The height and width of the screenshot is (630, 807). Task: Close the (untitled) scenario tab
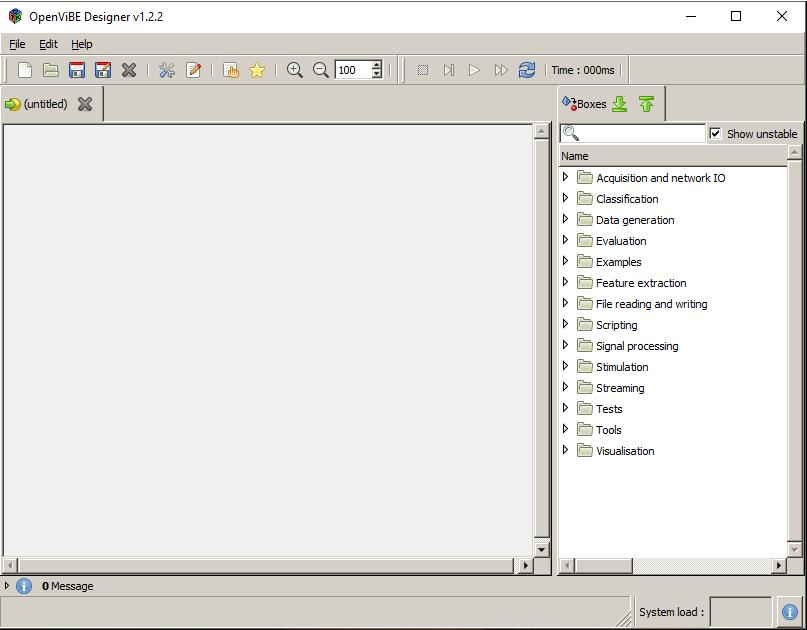click(85, 104)
